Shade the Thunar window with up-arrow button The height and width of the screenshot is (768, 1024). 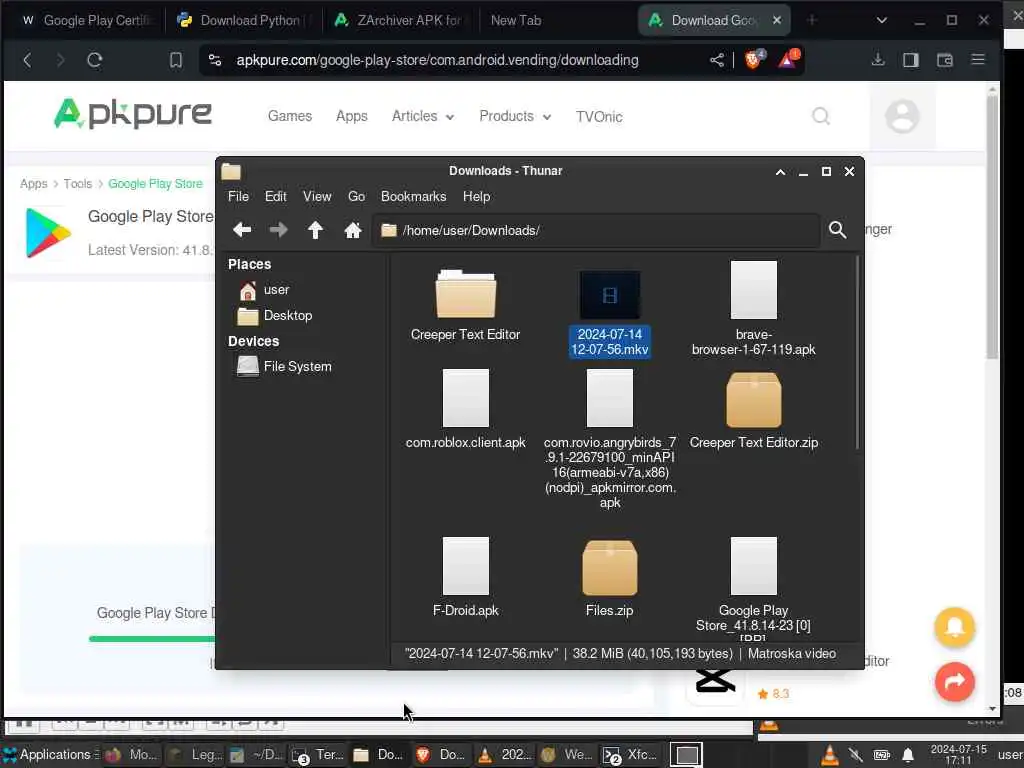pyautogui.click(x=780, y=172)
